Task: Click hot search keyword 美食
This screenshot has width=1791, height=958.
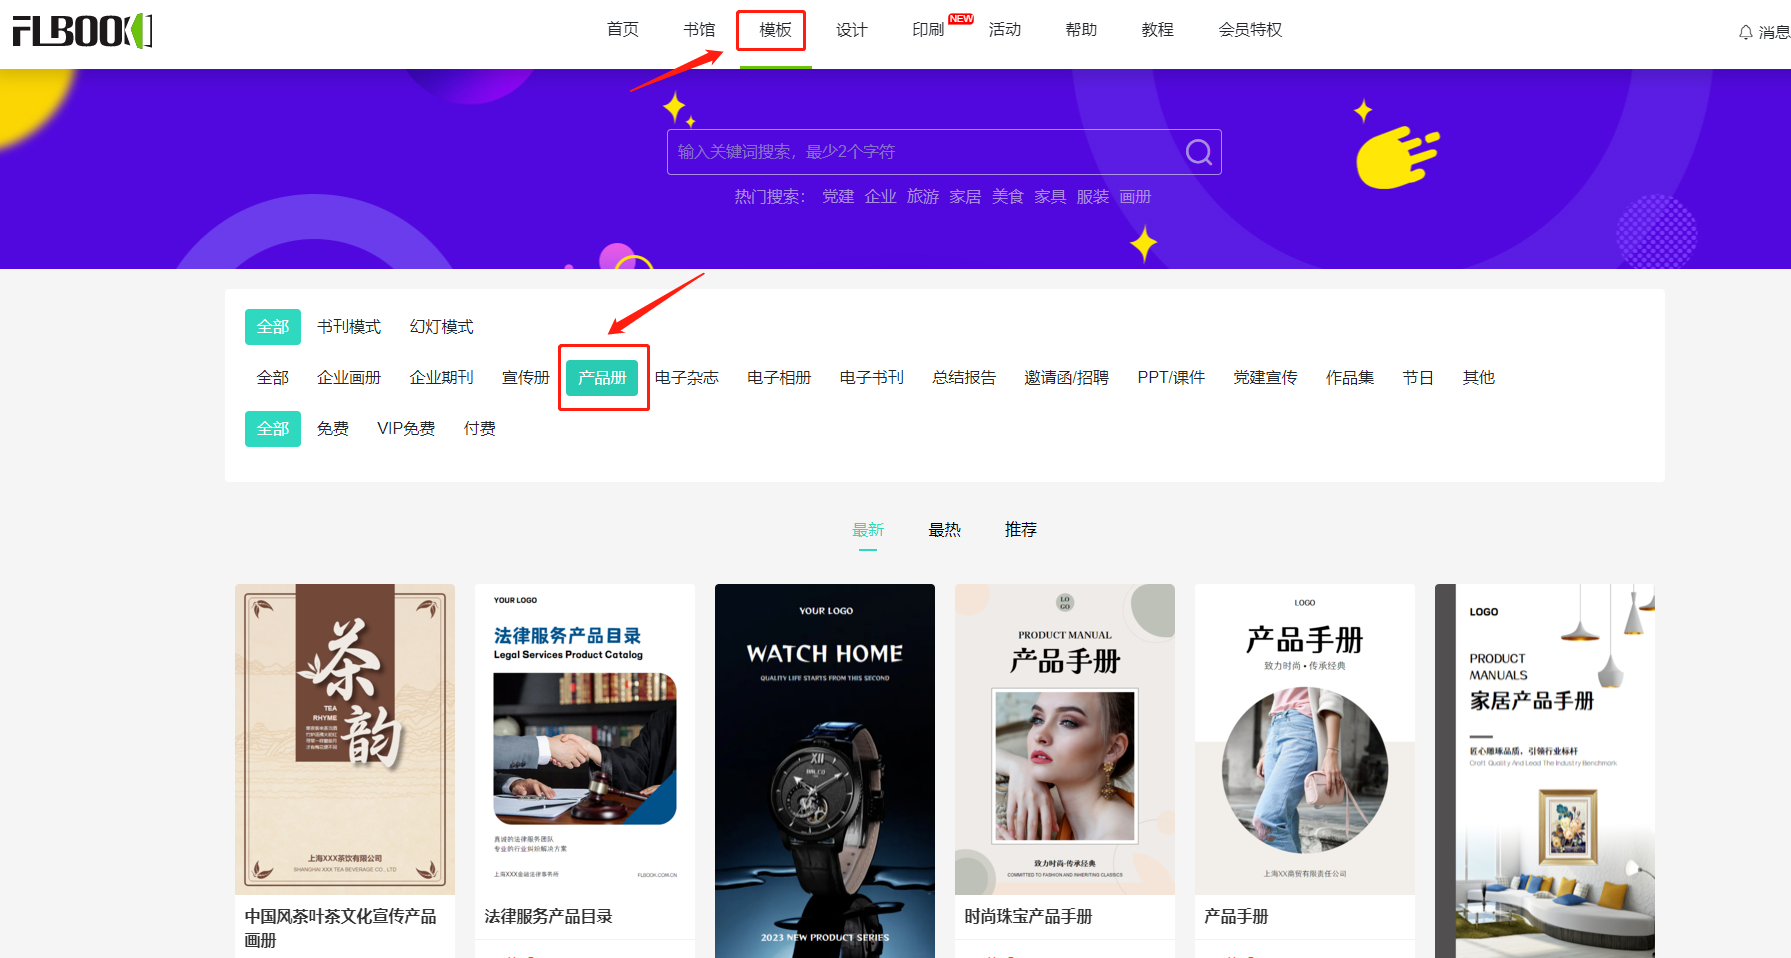Action: [x=1007, y=197]
